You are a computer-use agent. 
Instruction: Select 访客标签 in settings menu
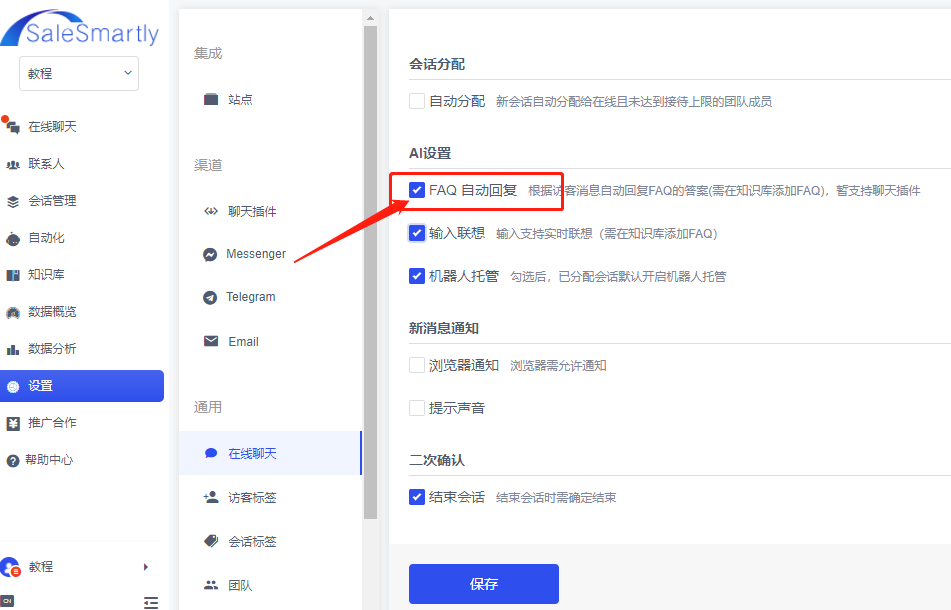click(x=271, y=497)
